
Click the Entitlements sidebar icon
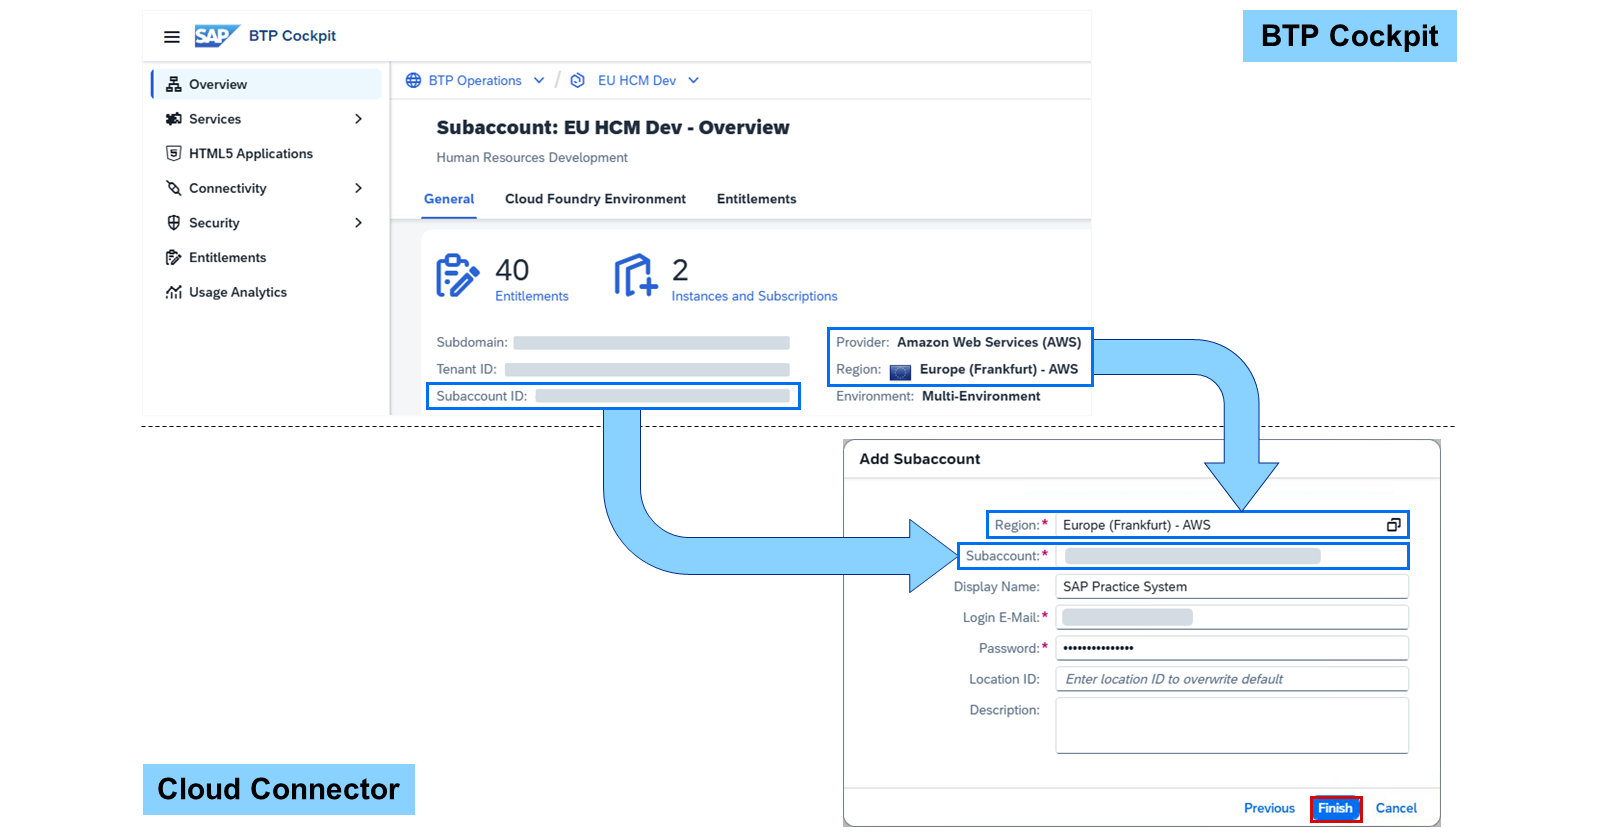(174, 257)
